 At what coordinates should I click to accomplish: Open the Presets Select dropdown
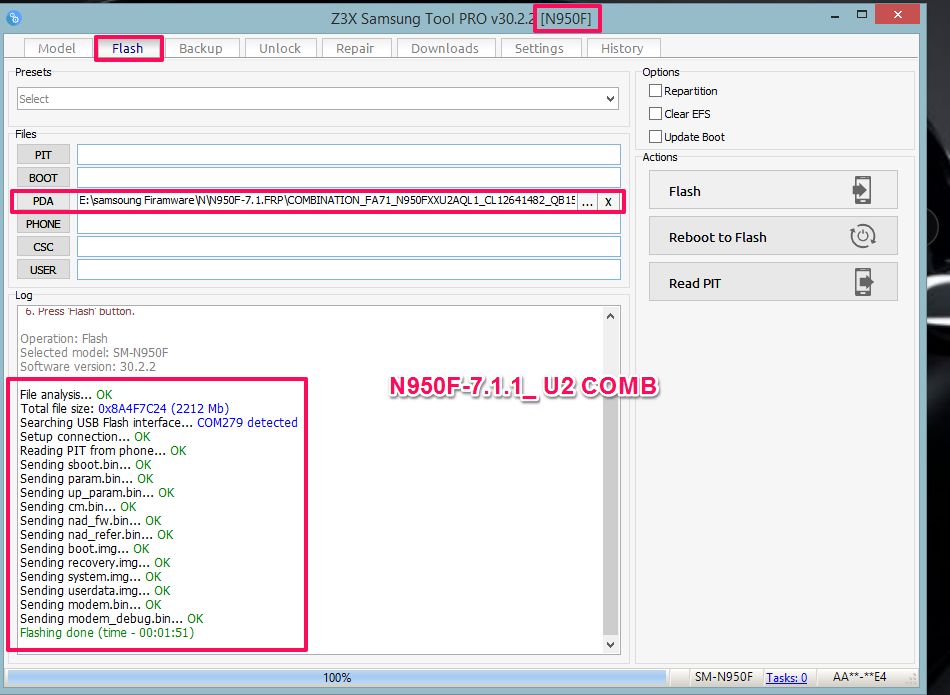pos(317,99)
